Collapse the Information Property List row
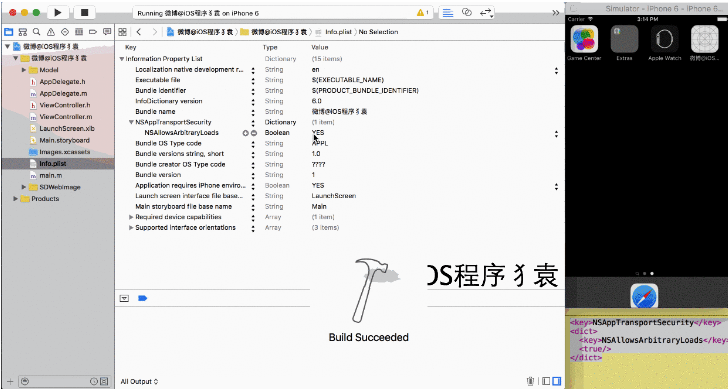The image size is (728, 389). click(122, 59)
